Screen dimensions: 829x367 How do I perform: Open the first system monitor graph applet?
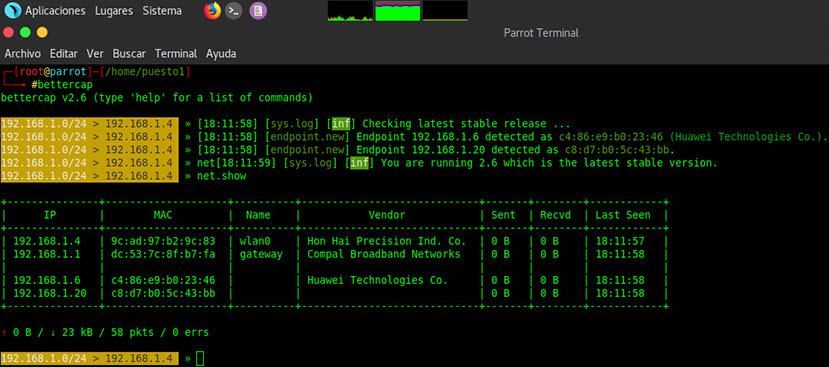(x=350, y=11)
